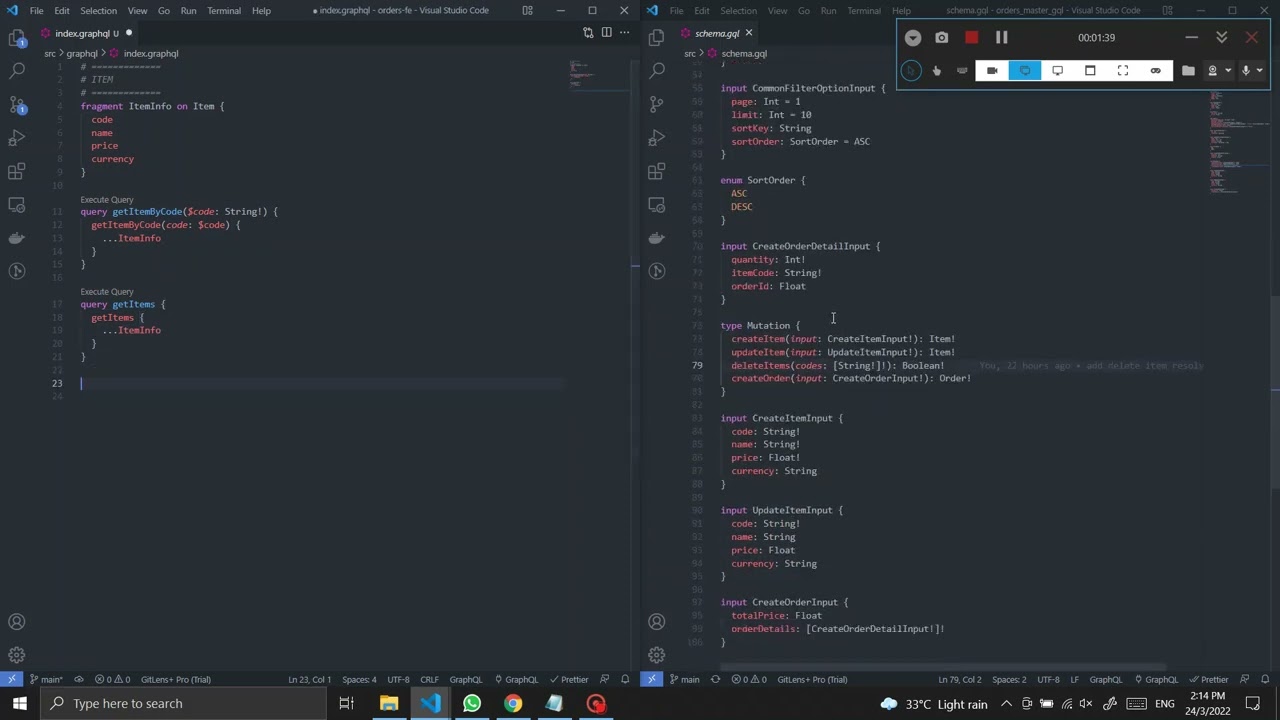Click CRLF line ending in left status bar
Screen dimensions: 1280x720
429,679
